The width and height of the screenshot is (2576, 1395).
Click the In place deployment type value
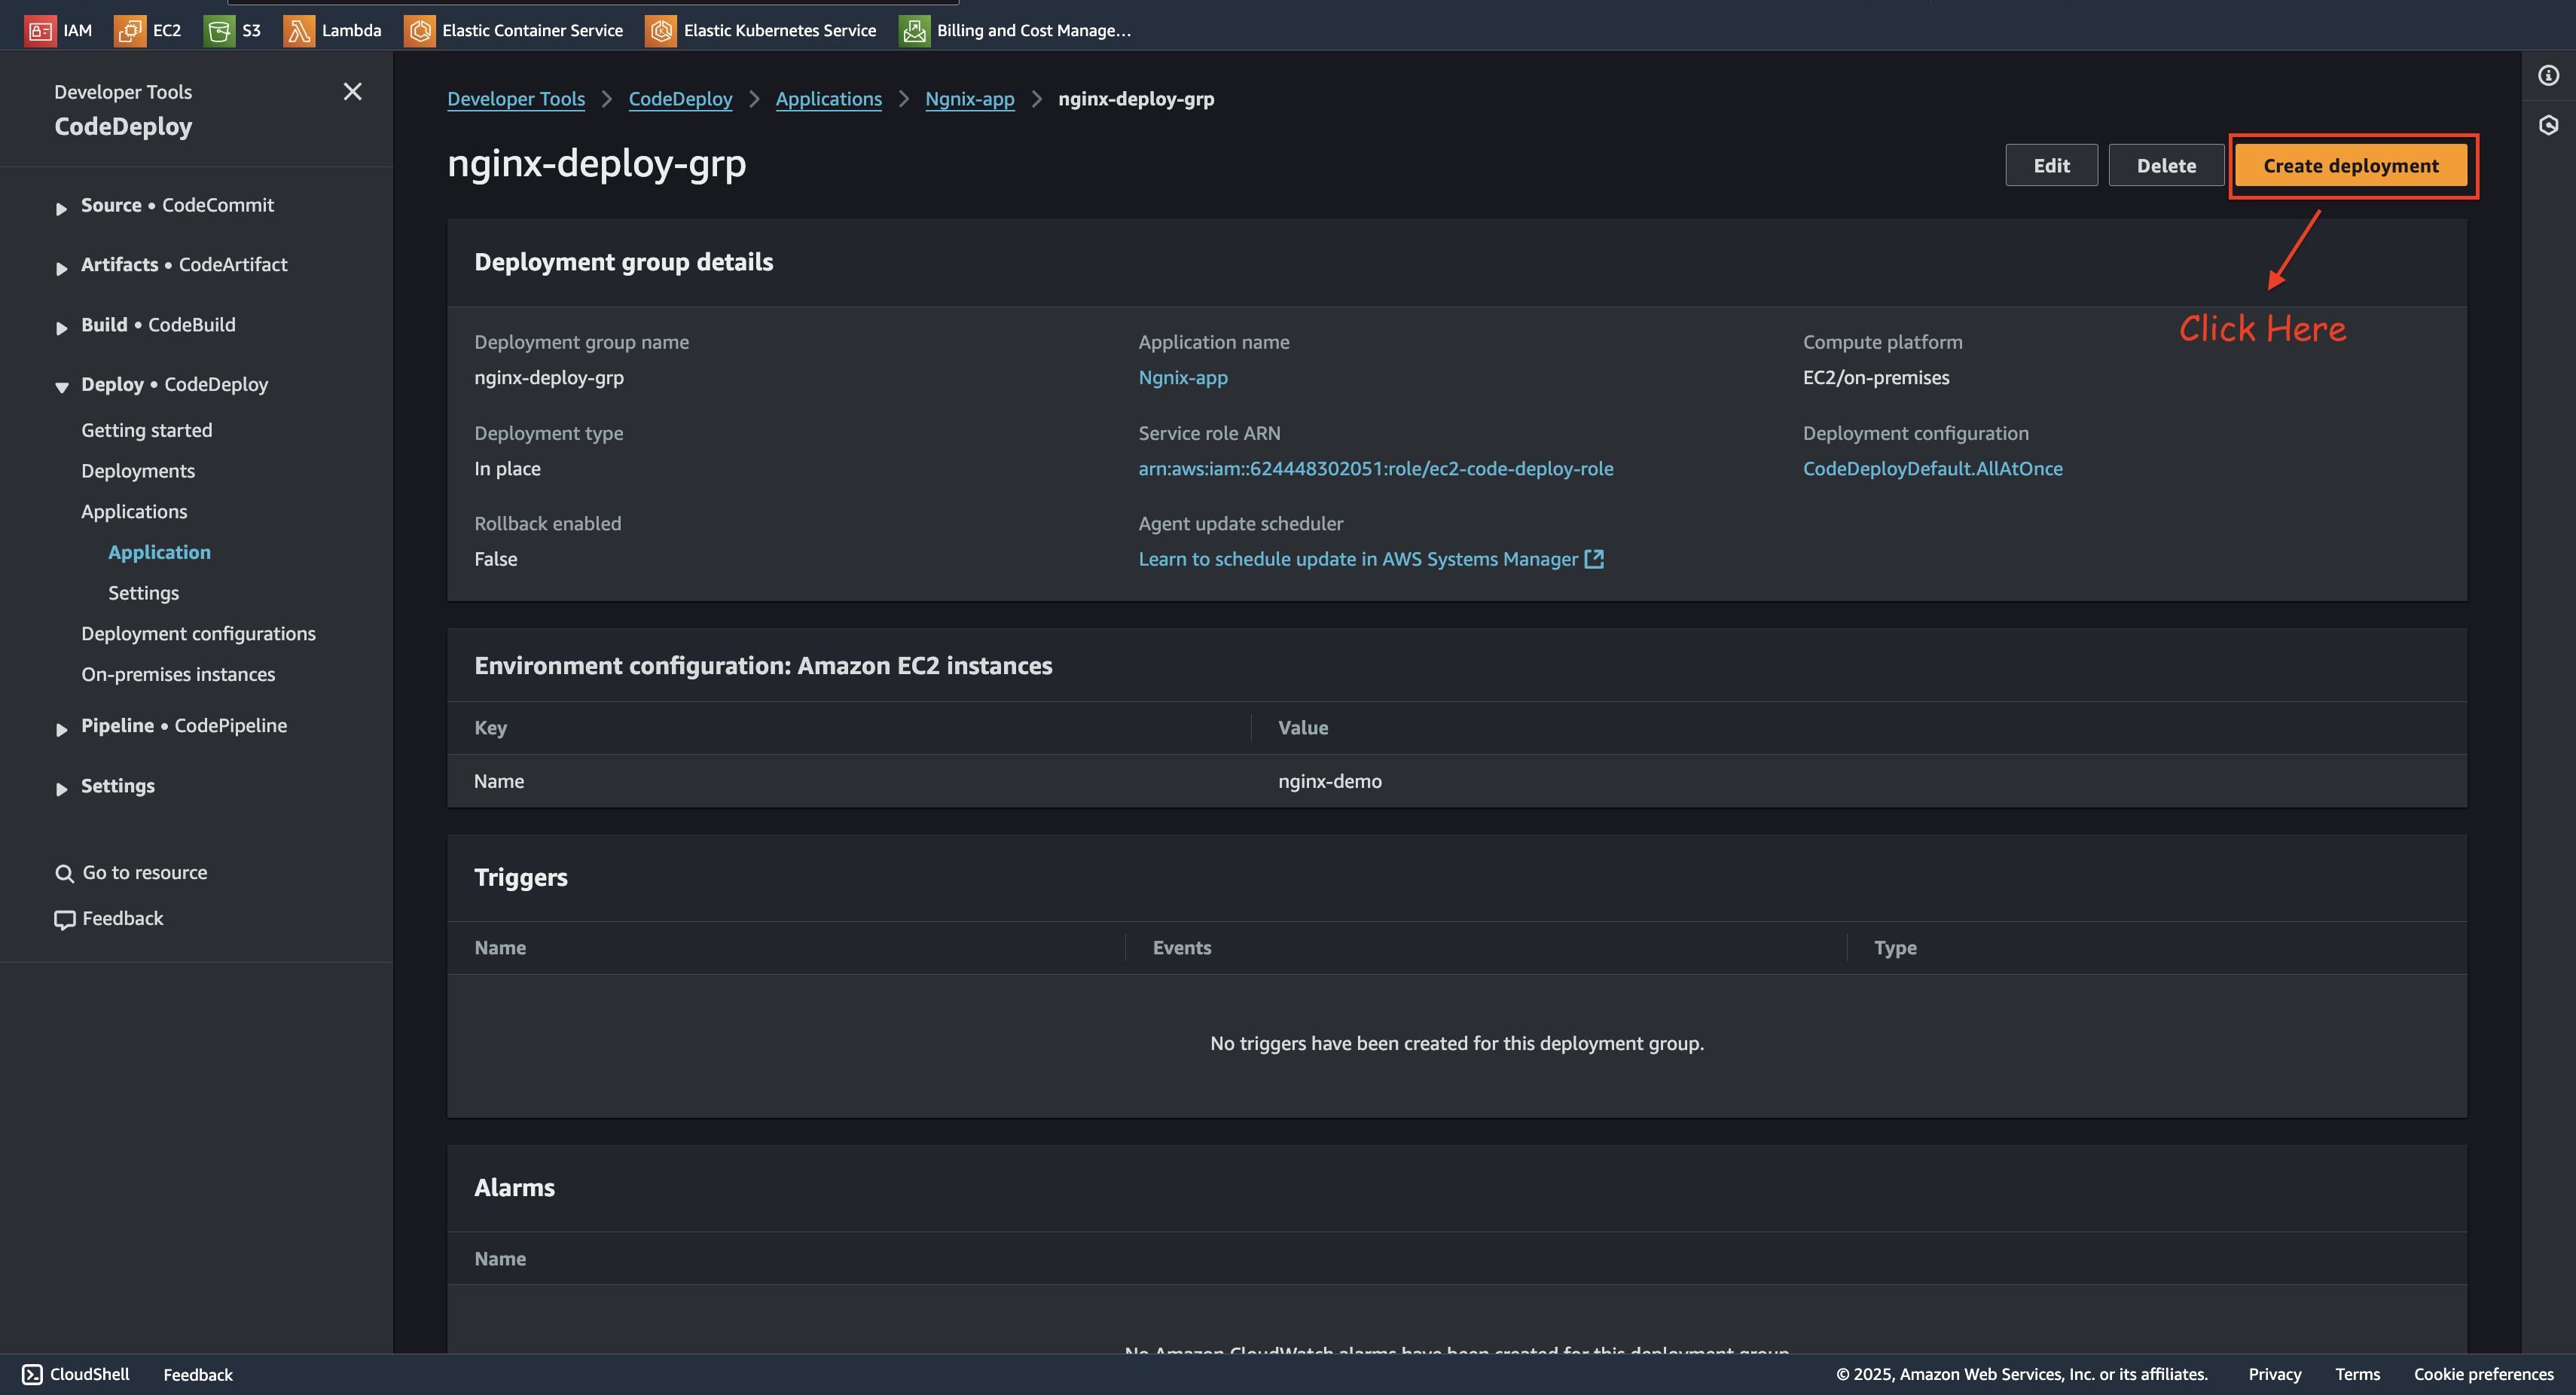coord(507,469)
